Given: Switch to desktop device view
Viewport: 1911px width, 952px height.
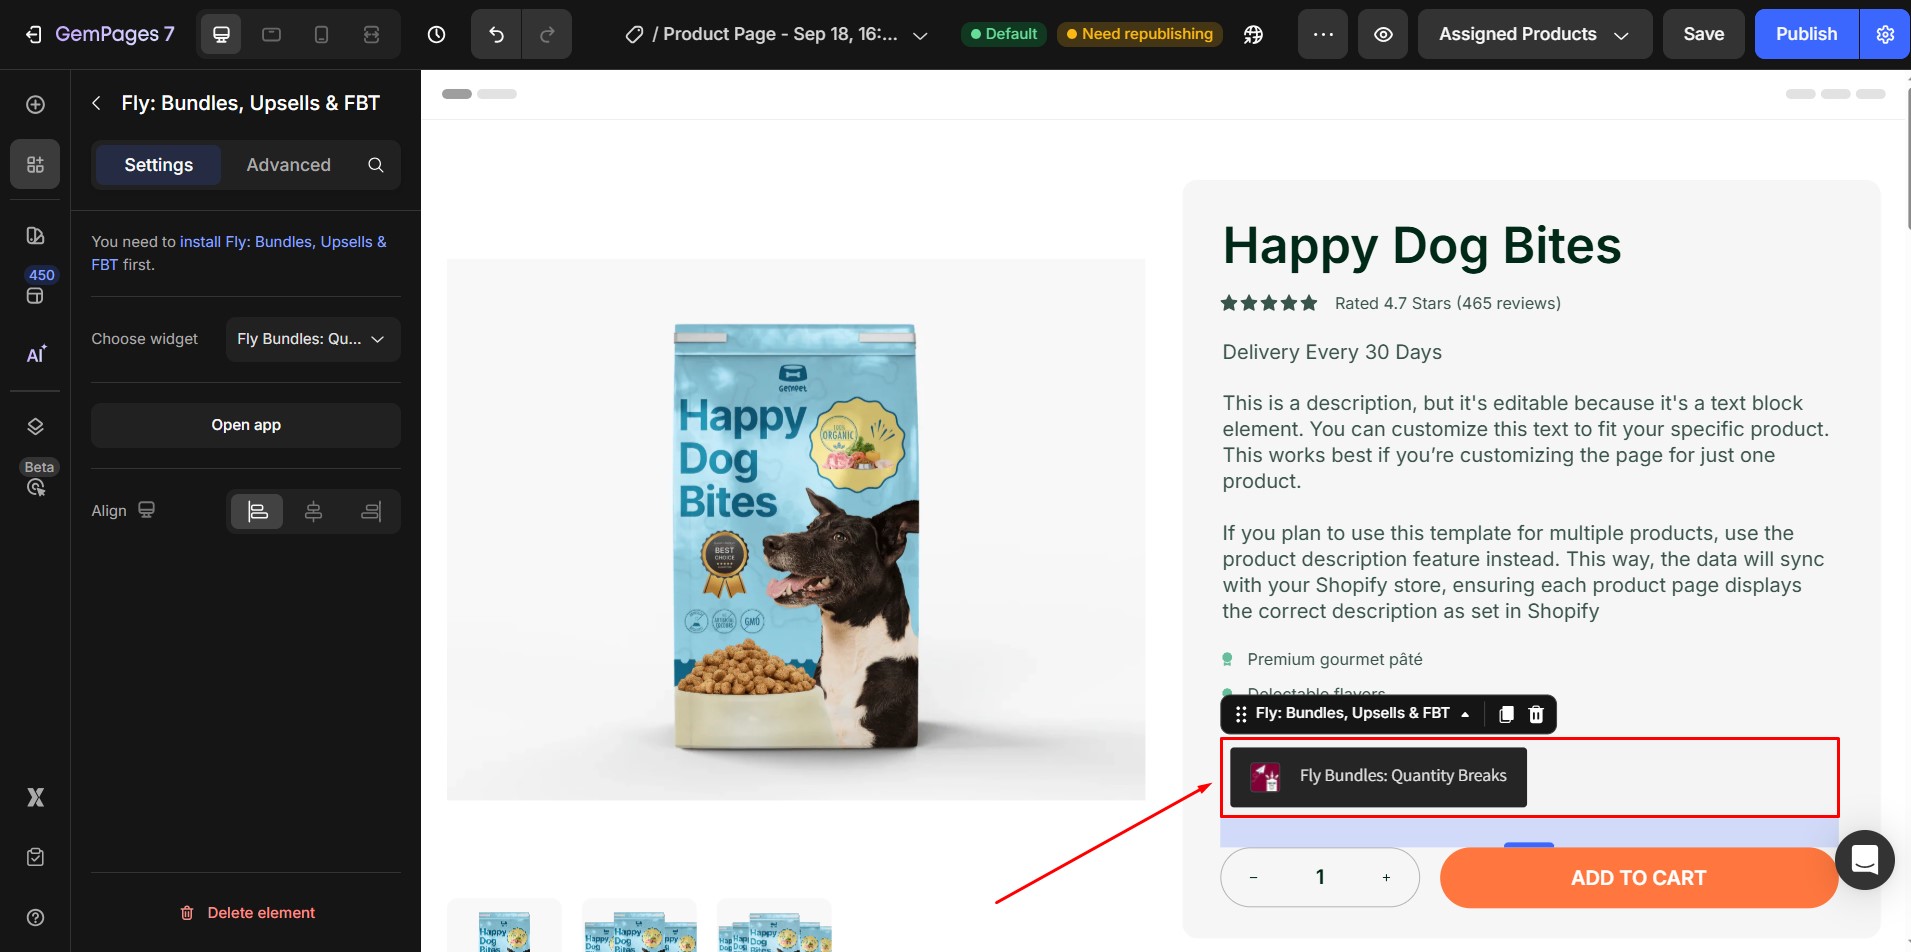Looking at the screenshot, I should 221,35.
